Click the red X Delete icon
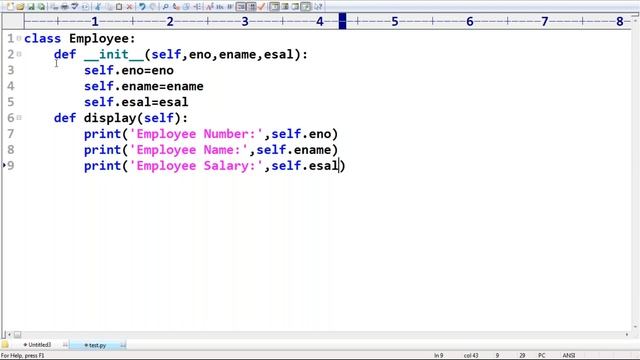640x360 pixels. click(129, 7)
